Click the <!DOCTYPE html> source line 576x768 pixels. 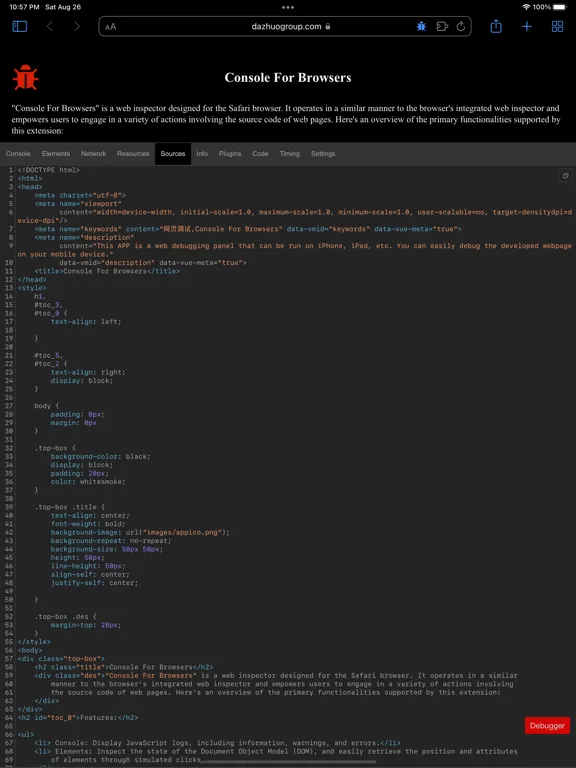(x=48, y=170)
